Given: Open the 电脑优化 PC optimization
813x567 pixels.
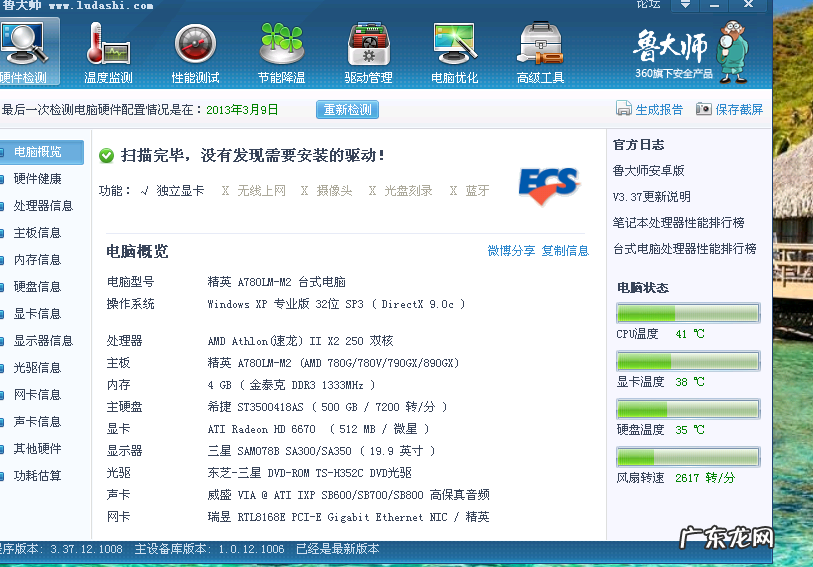Looking at the screenshot, I should tap(455, 53).
